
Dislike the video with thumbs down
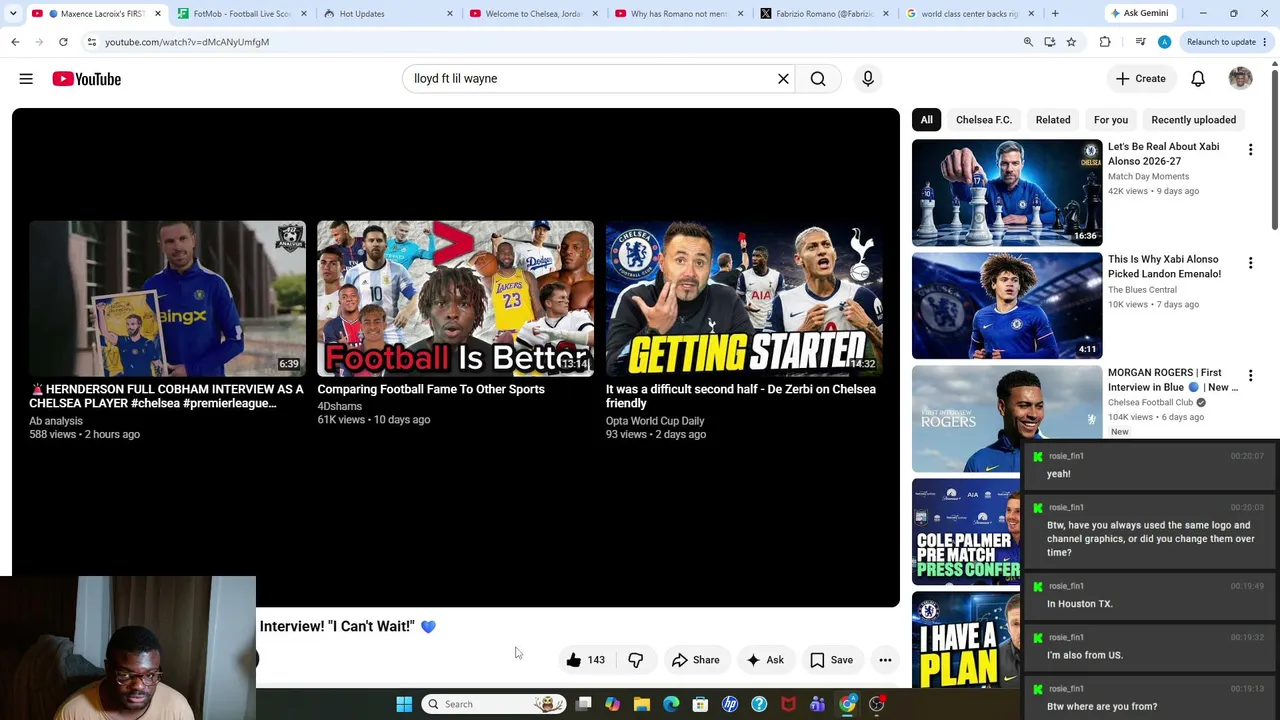tap(636, 660)
